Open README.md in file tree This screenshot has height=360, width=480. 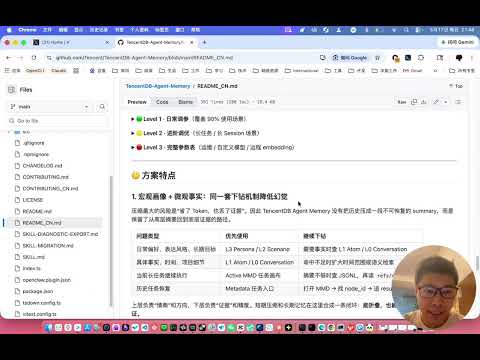coord(37,211)
